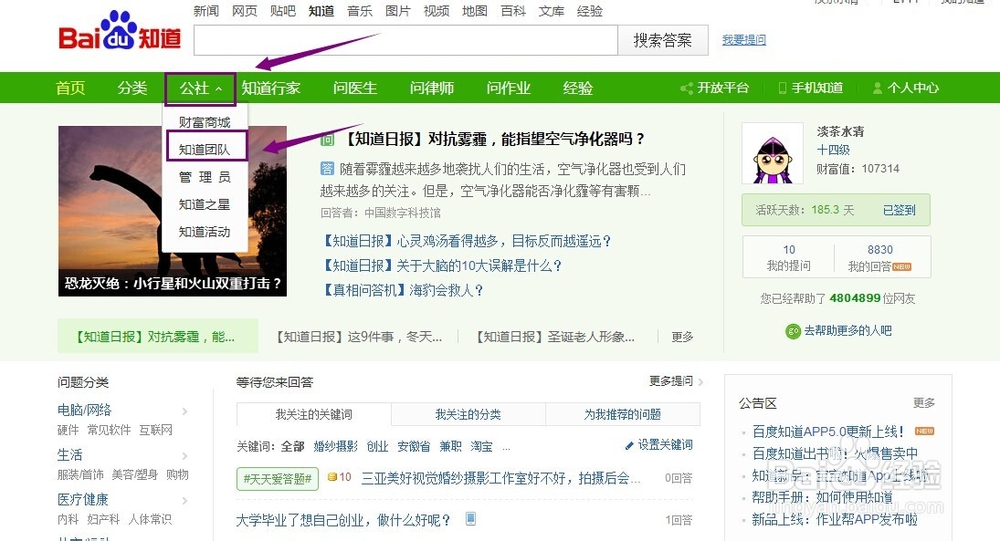
Task: Click the Baidu Zhidao logo
Action: coord(120,33)
